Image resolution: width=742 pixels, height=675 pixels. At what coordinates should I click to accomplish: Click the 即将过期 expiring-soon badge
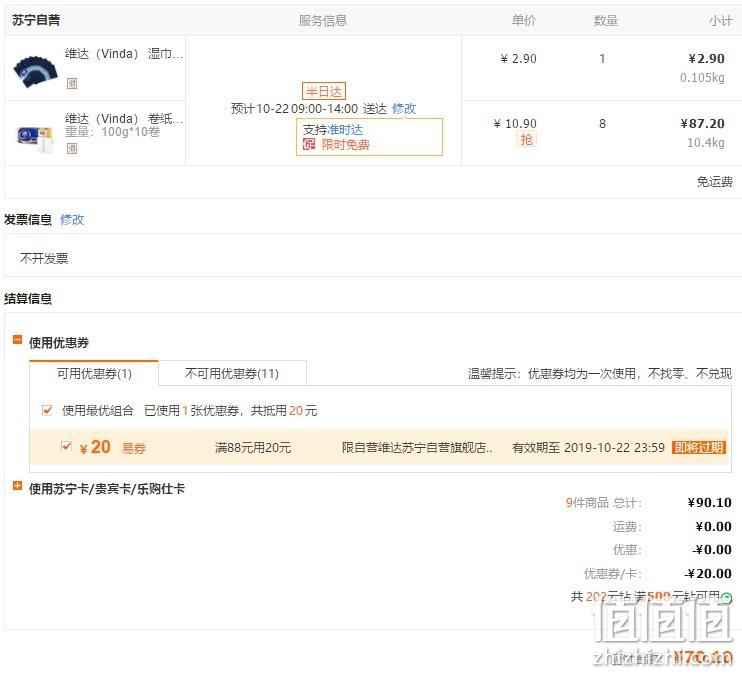pos(698,447)
